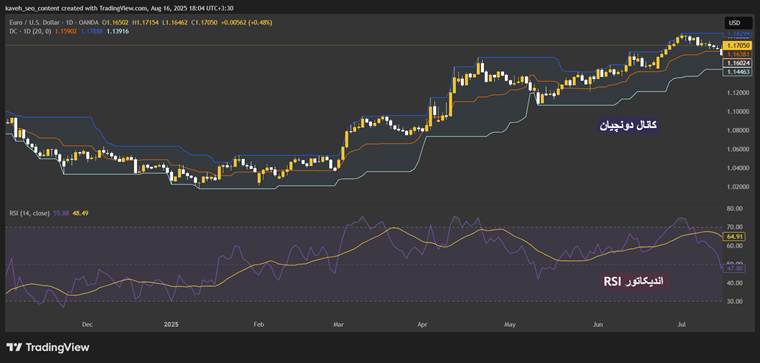
Task: Click the USD currency button
Action: coord(739,23)
